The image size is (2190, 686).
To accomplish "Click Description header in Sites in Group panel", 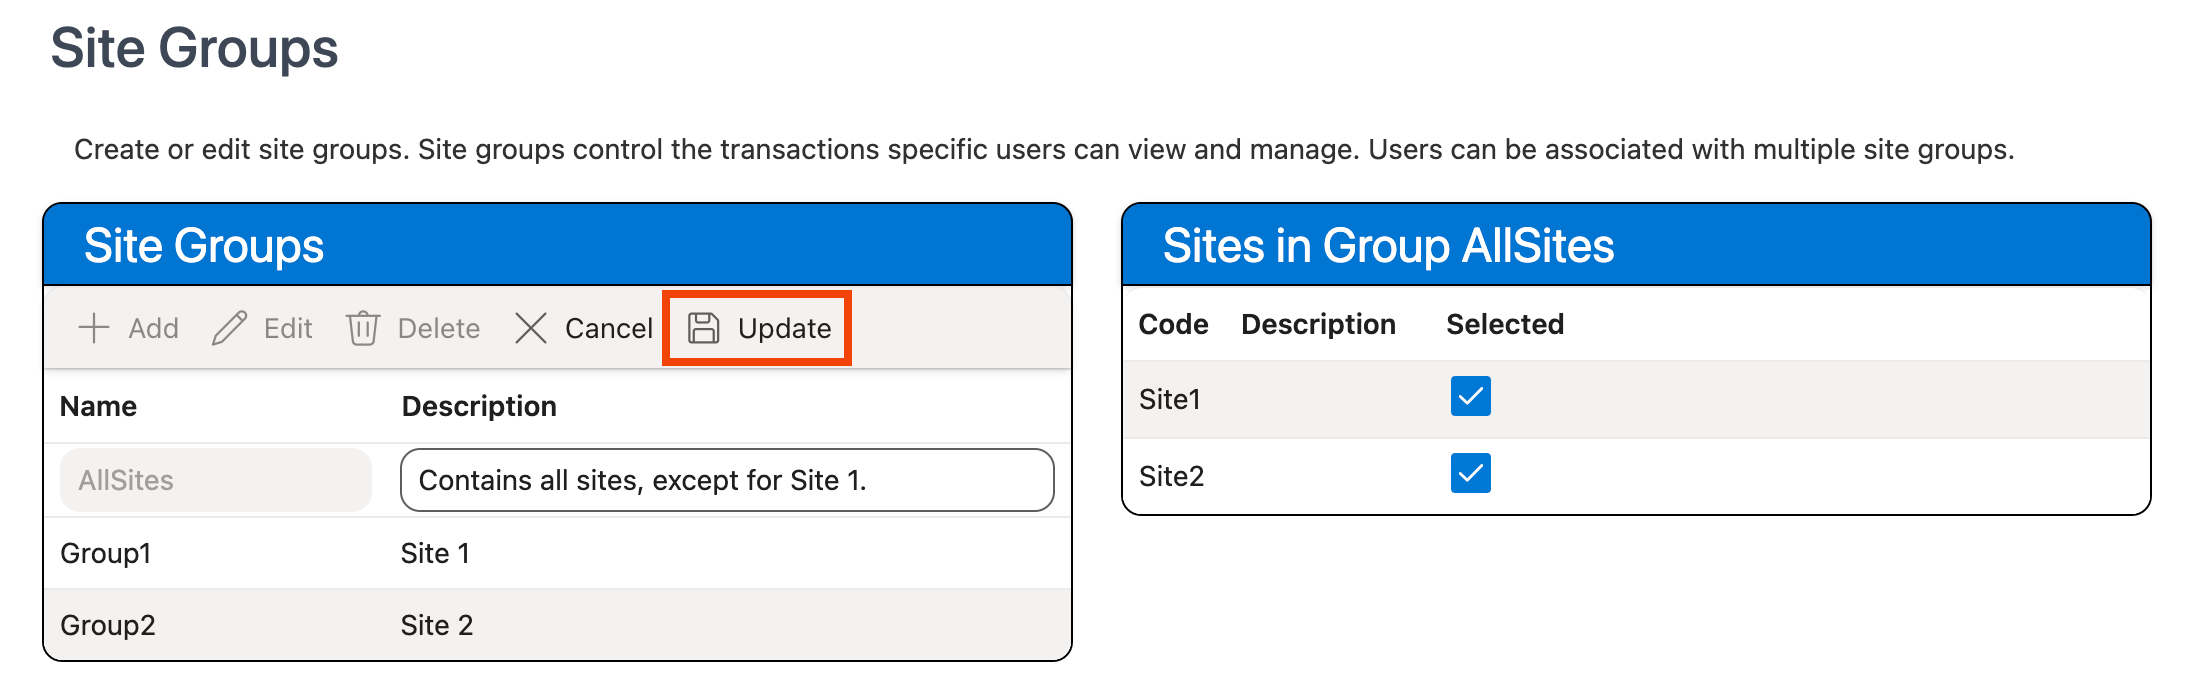I will [x=1318, y=324].
